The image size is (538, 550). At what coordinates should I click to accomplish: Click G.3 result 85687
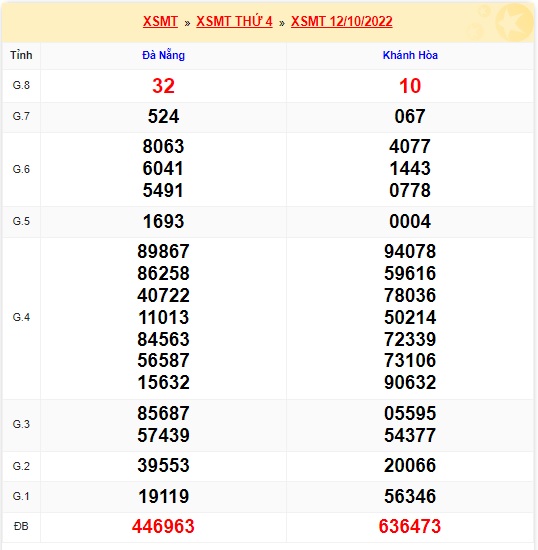(x=163, y=414)
